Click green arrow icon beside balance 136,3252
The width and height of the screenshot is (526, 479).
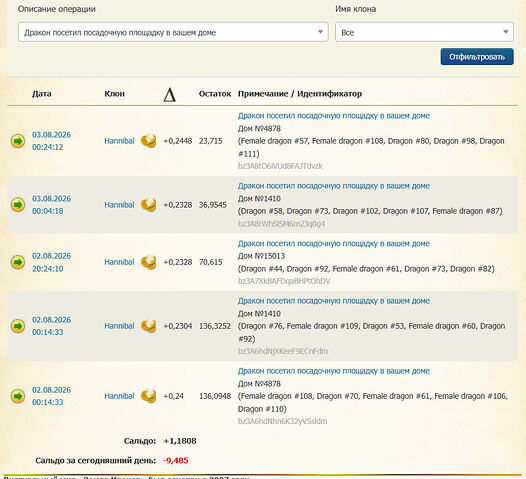pos(18,326)
